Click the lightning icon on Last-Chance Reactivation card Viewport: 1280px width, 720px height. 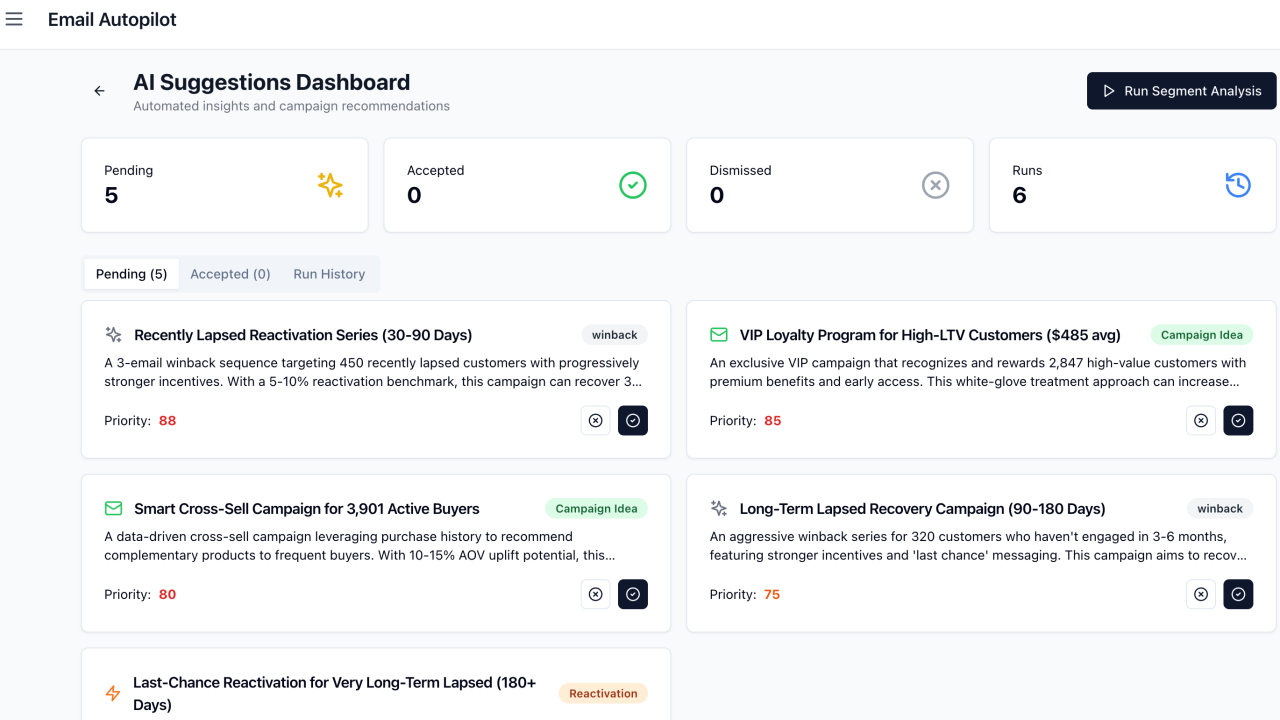pos(112,693)
